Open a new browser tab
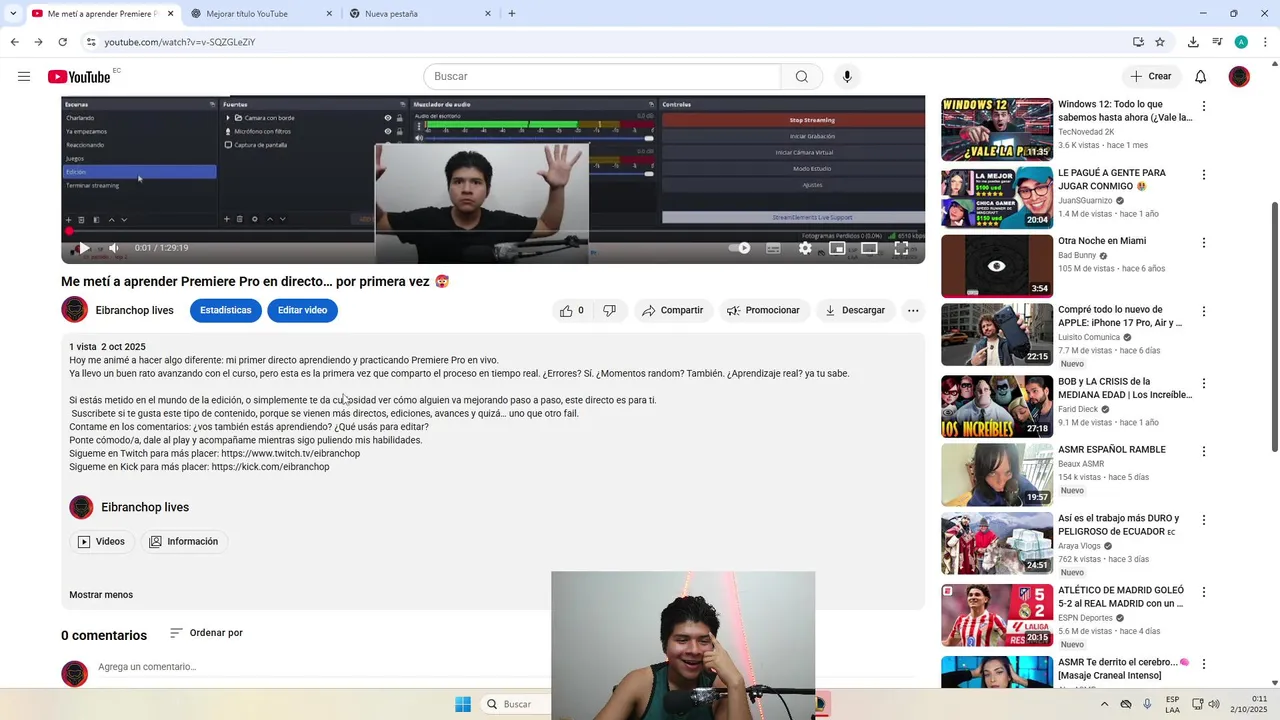The width and height of the screenshot is (1280, 720). pyautogui.click(x=512, y=14)
